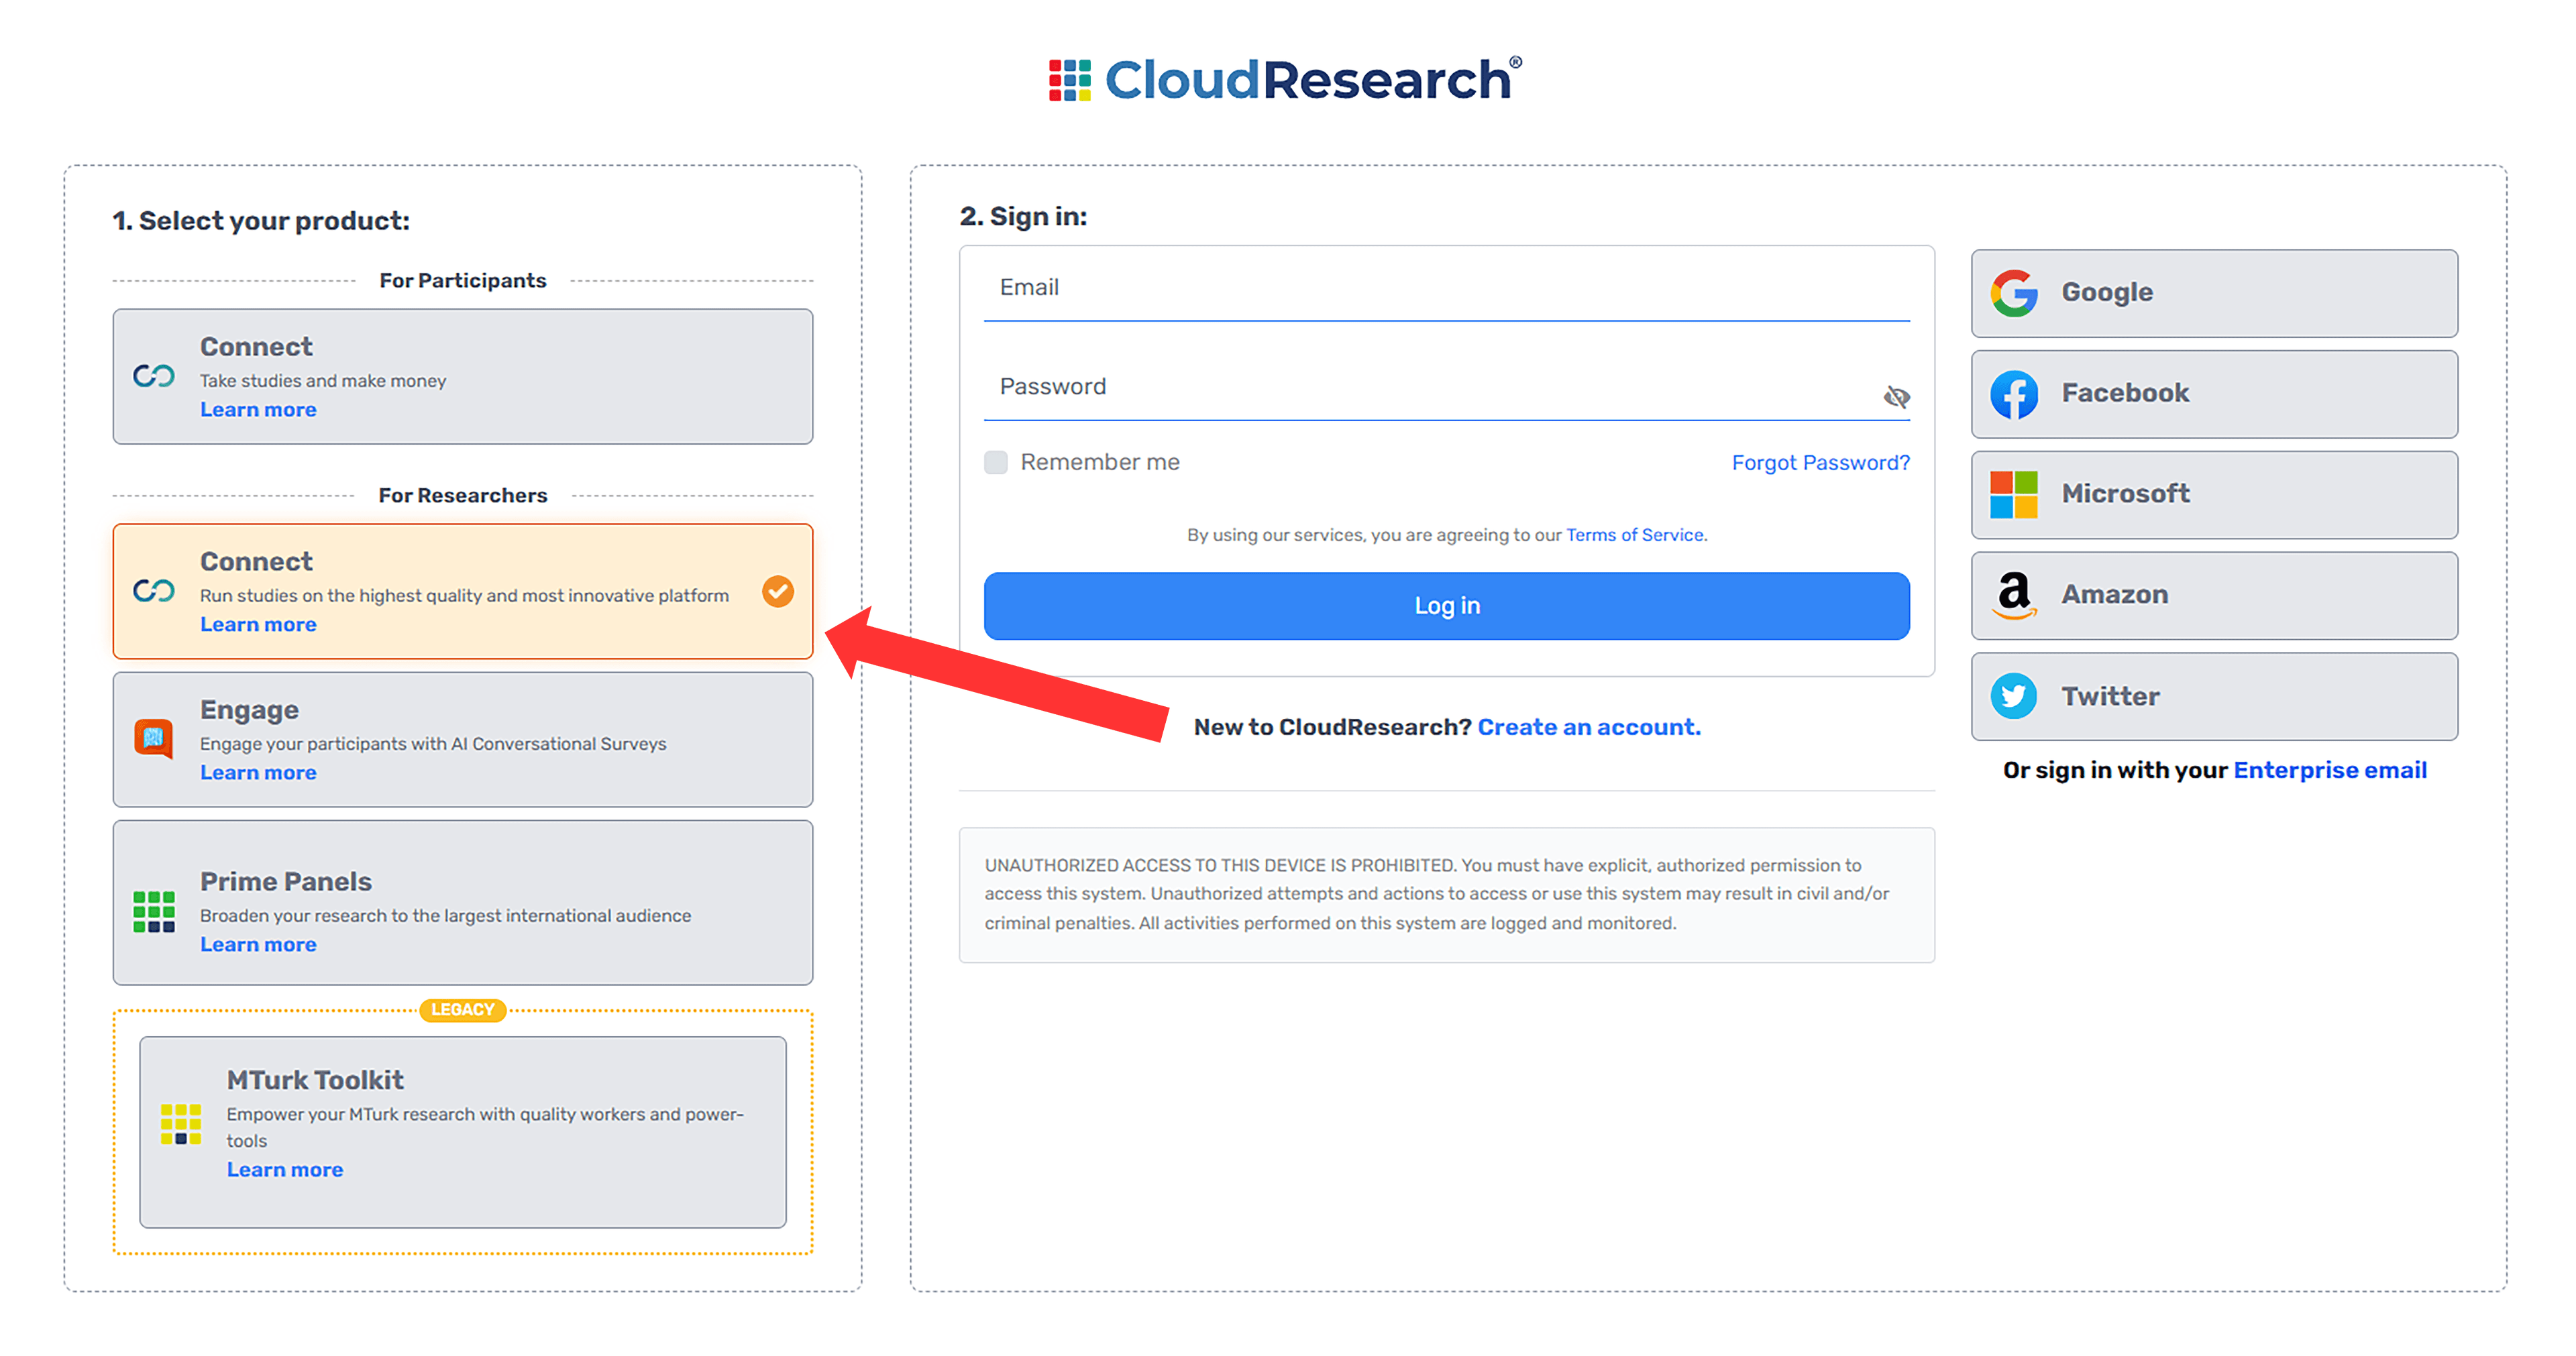
Task: Click 'Empower your MTurk research' description
Action: (x=485, y=1128)
